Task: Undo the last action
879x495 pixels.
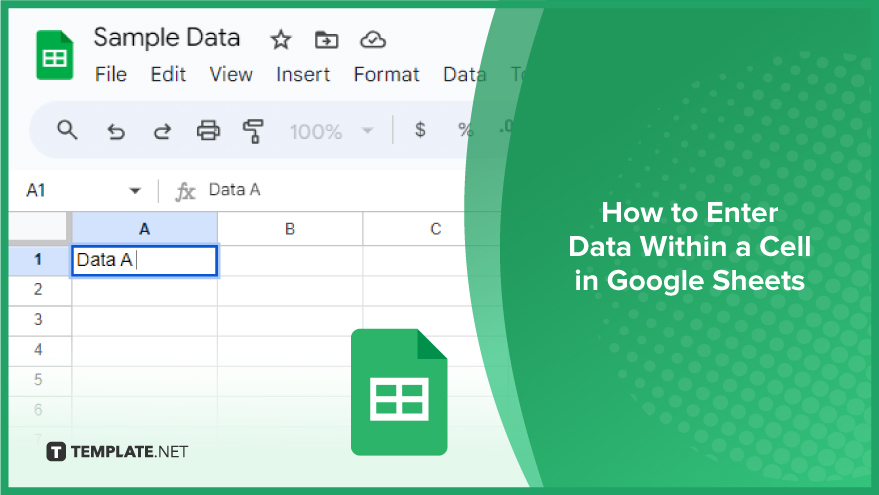Action: (x=116, y=131)
